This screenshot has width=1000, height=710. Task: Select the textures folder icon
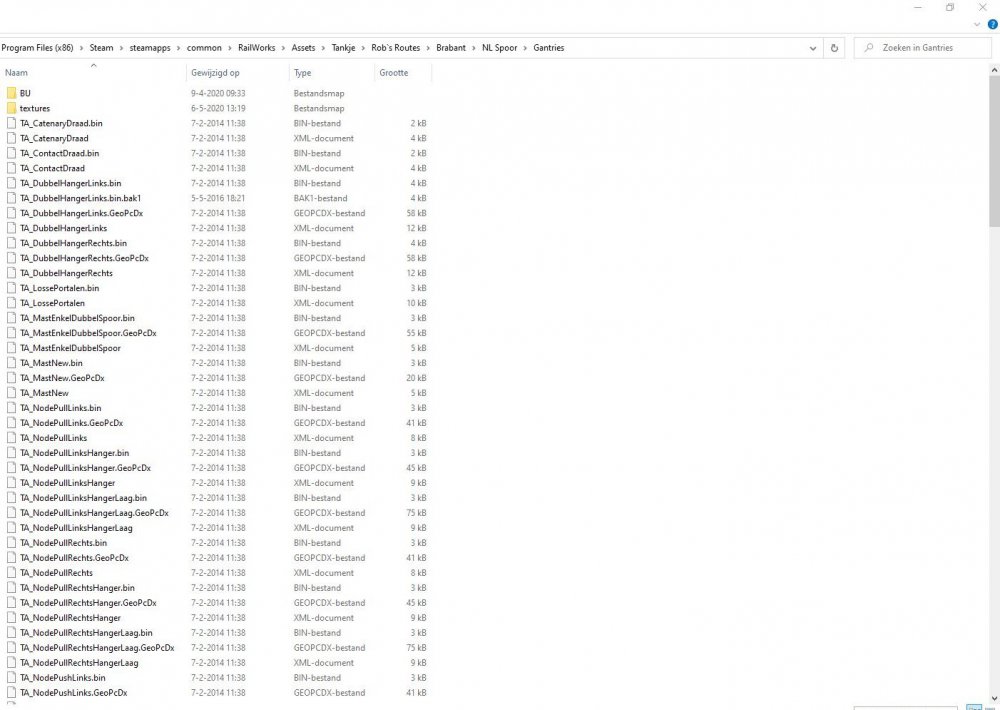click(11, 108)
